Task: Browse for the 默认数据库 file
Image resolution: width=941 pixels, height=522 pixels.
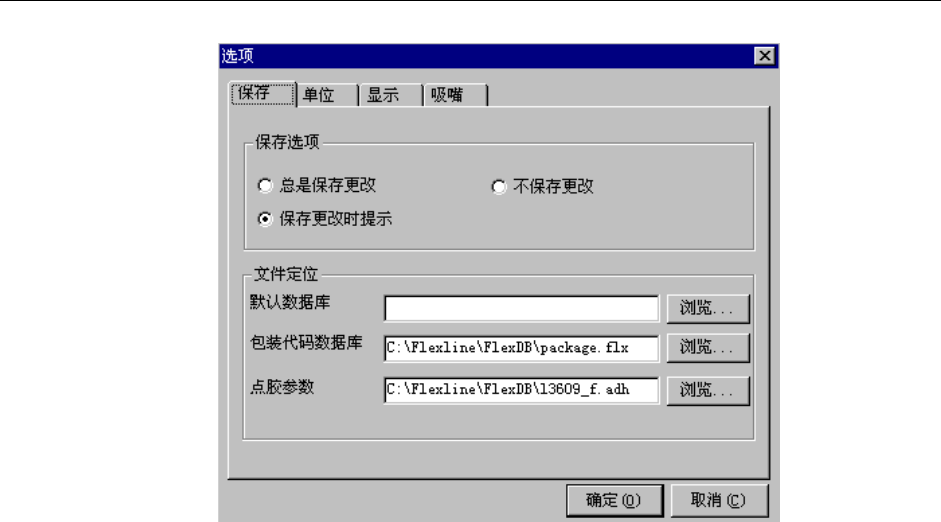Action: [708, 308]
